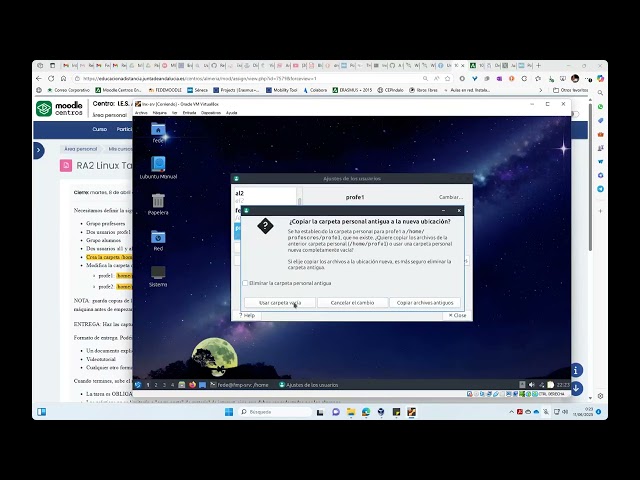Select 'Ajustes de los usuarios' taskbar entry
This screenshot has width=640, height=480.
click(x=309, y=384)
